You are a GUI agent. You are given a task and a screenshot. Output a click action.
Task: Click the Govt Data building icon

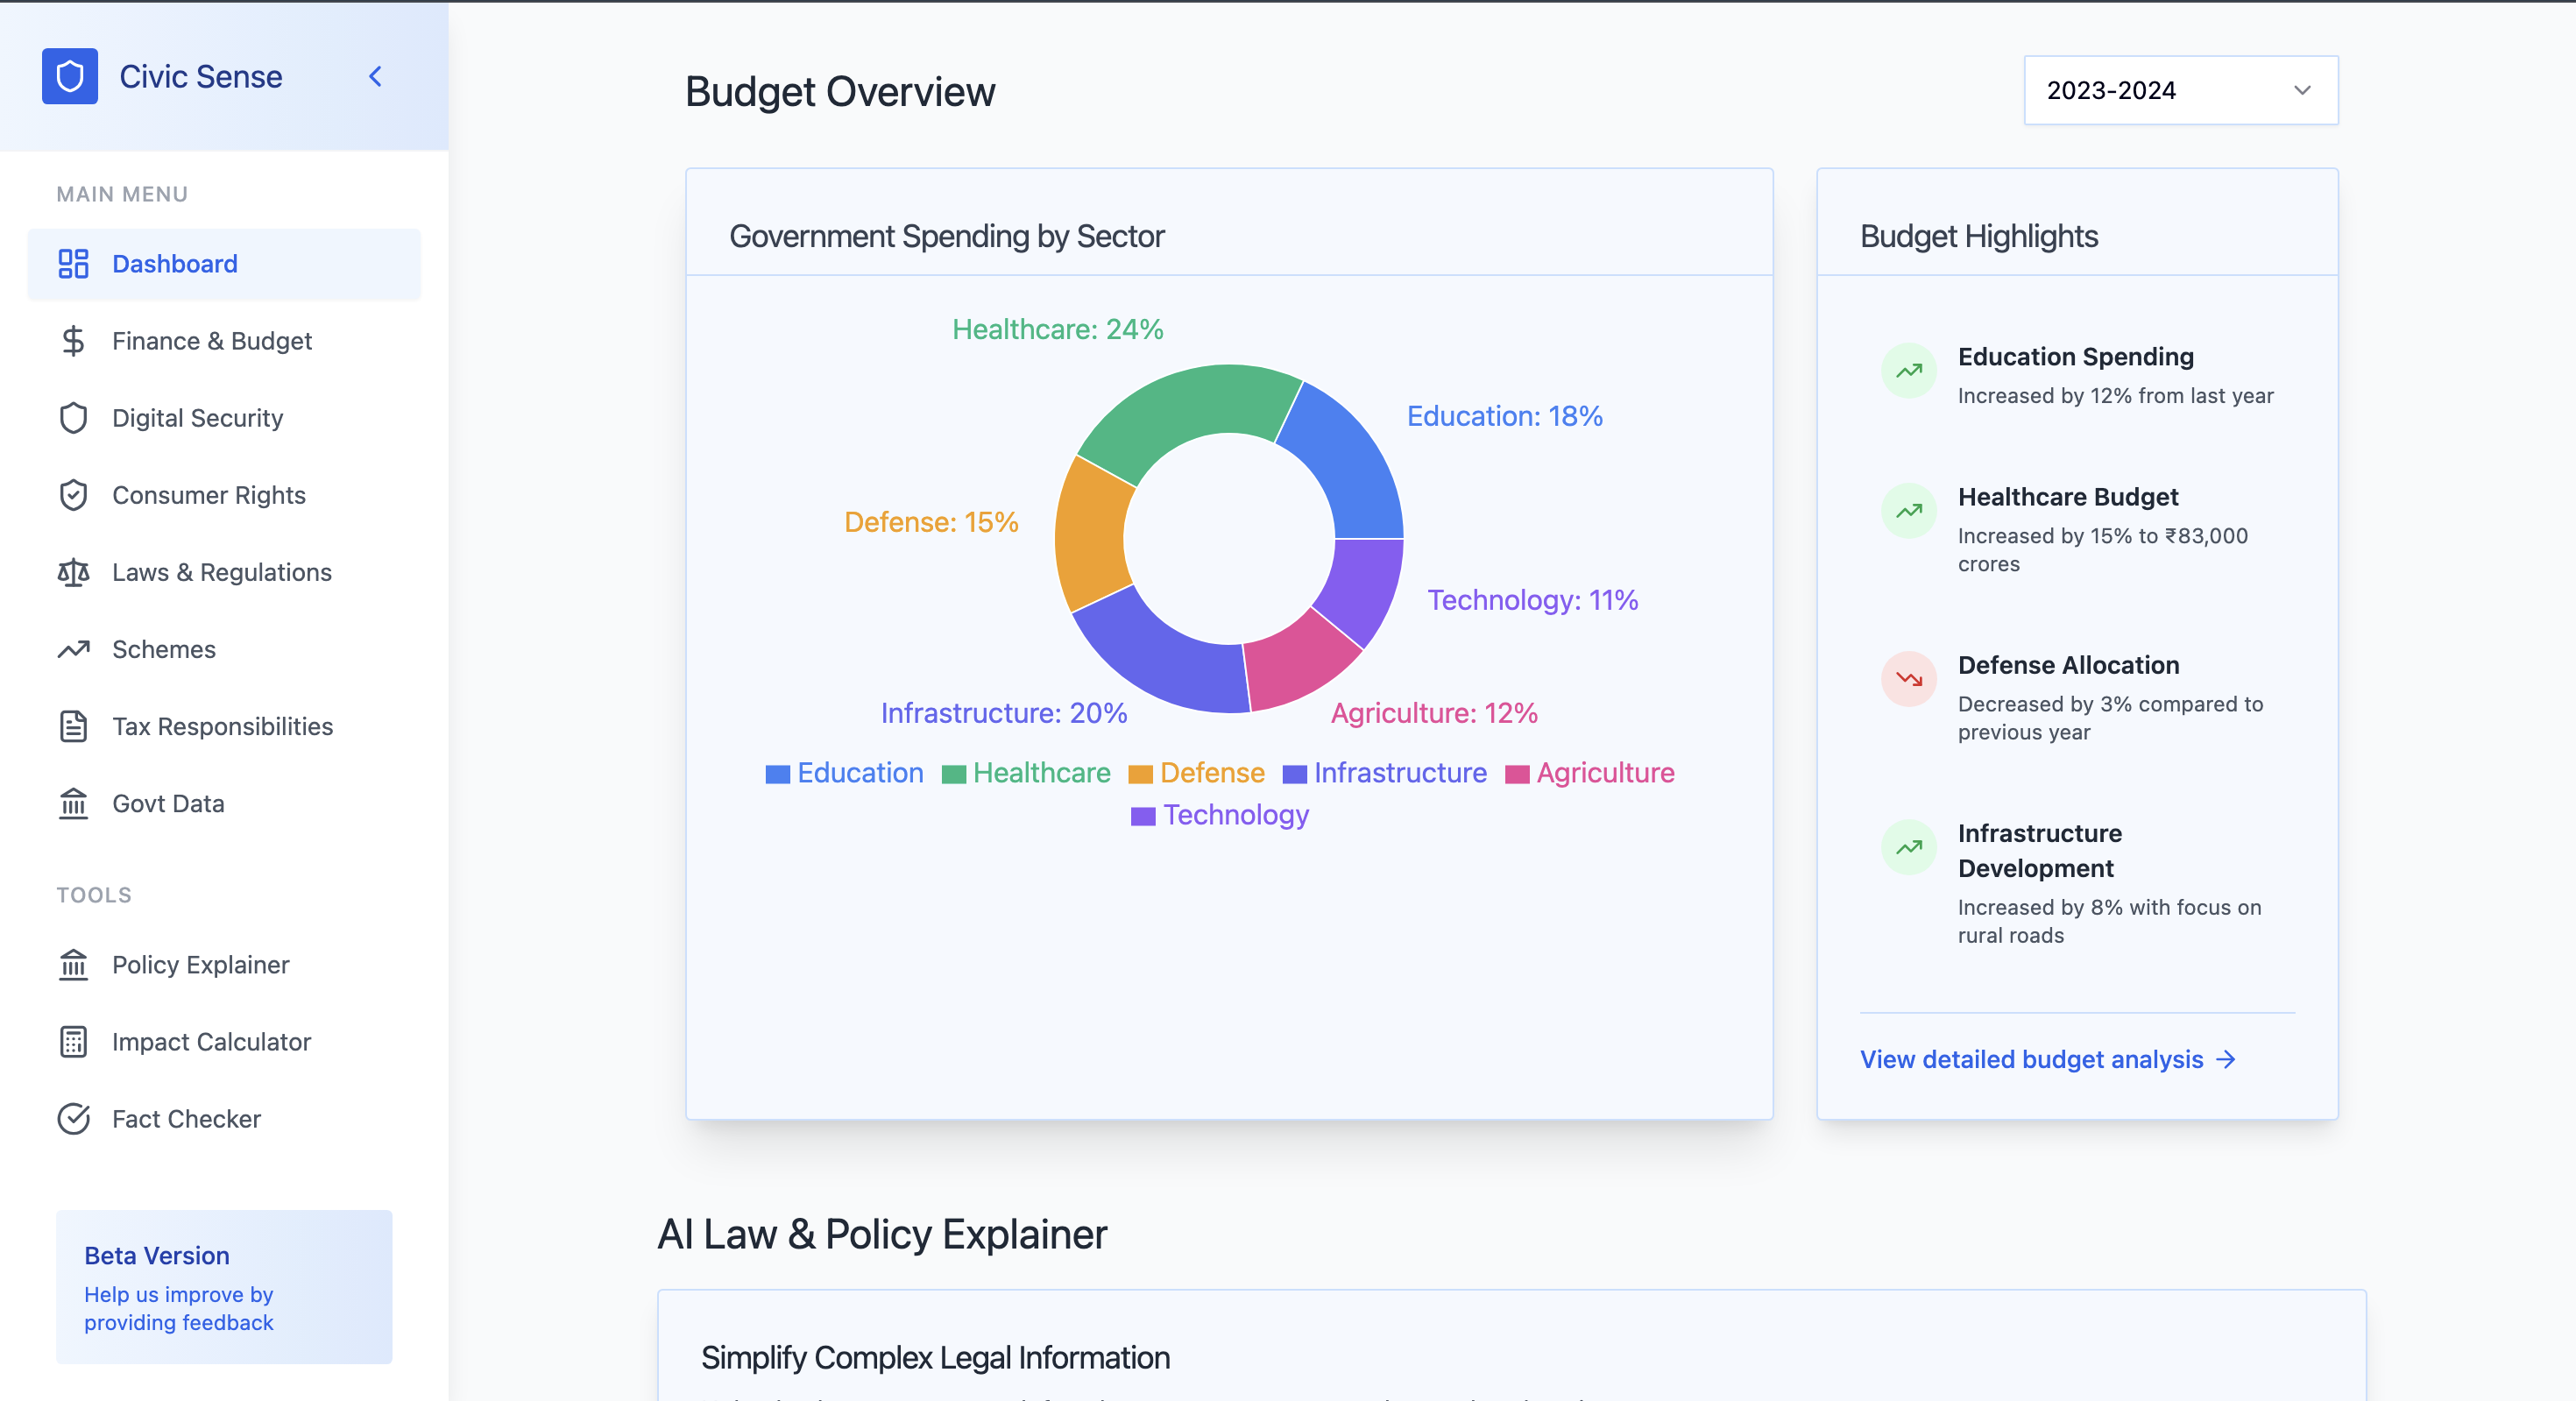point(73,803)
